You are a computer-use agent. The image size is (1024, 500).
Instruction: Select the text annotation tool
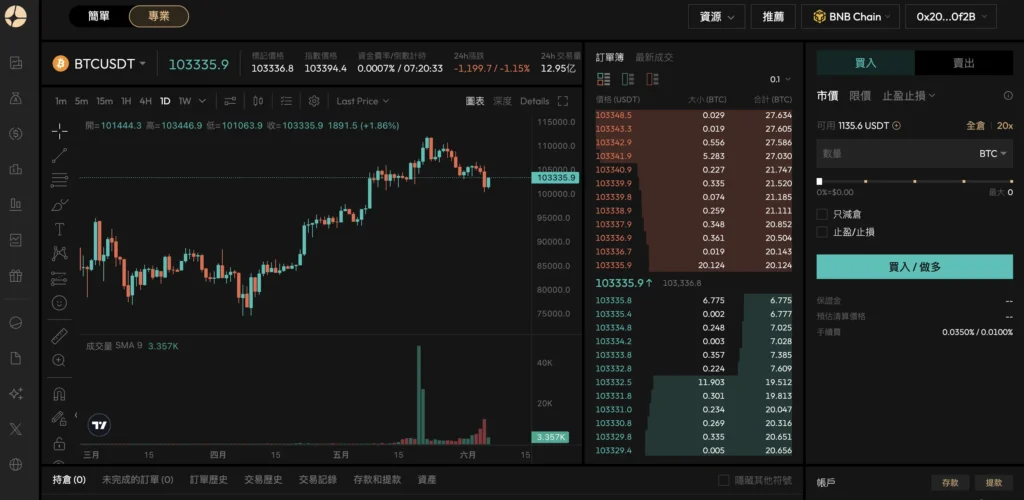[x=59, y=229]
